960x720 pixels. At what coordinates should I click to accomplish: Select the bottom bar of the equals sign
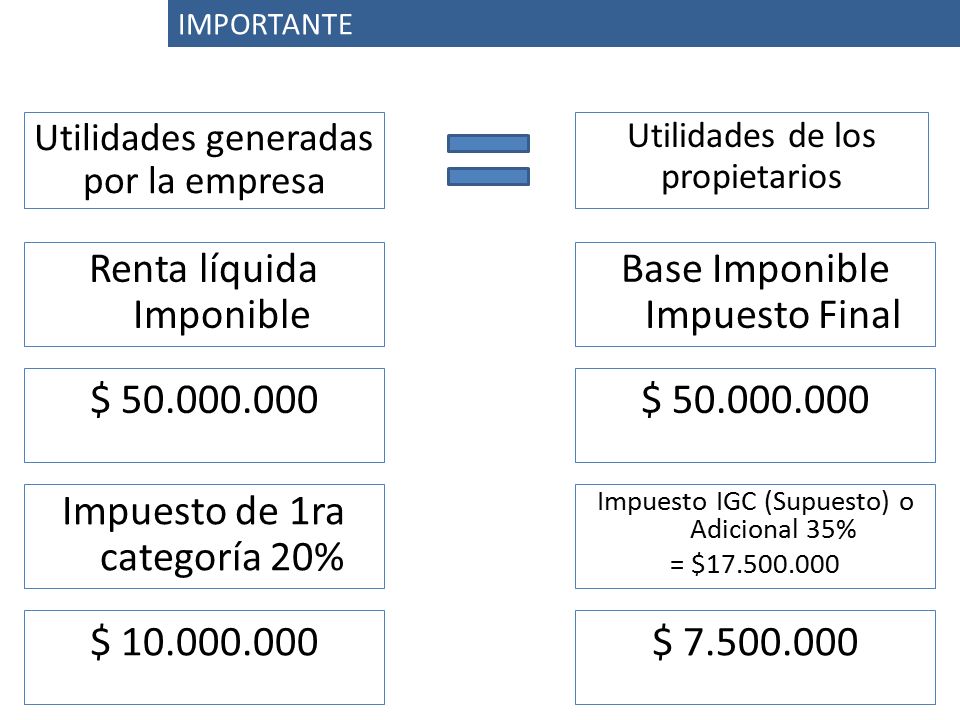point(488,176)
